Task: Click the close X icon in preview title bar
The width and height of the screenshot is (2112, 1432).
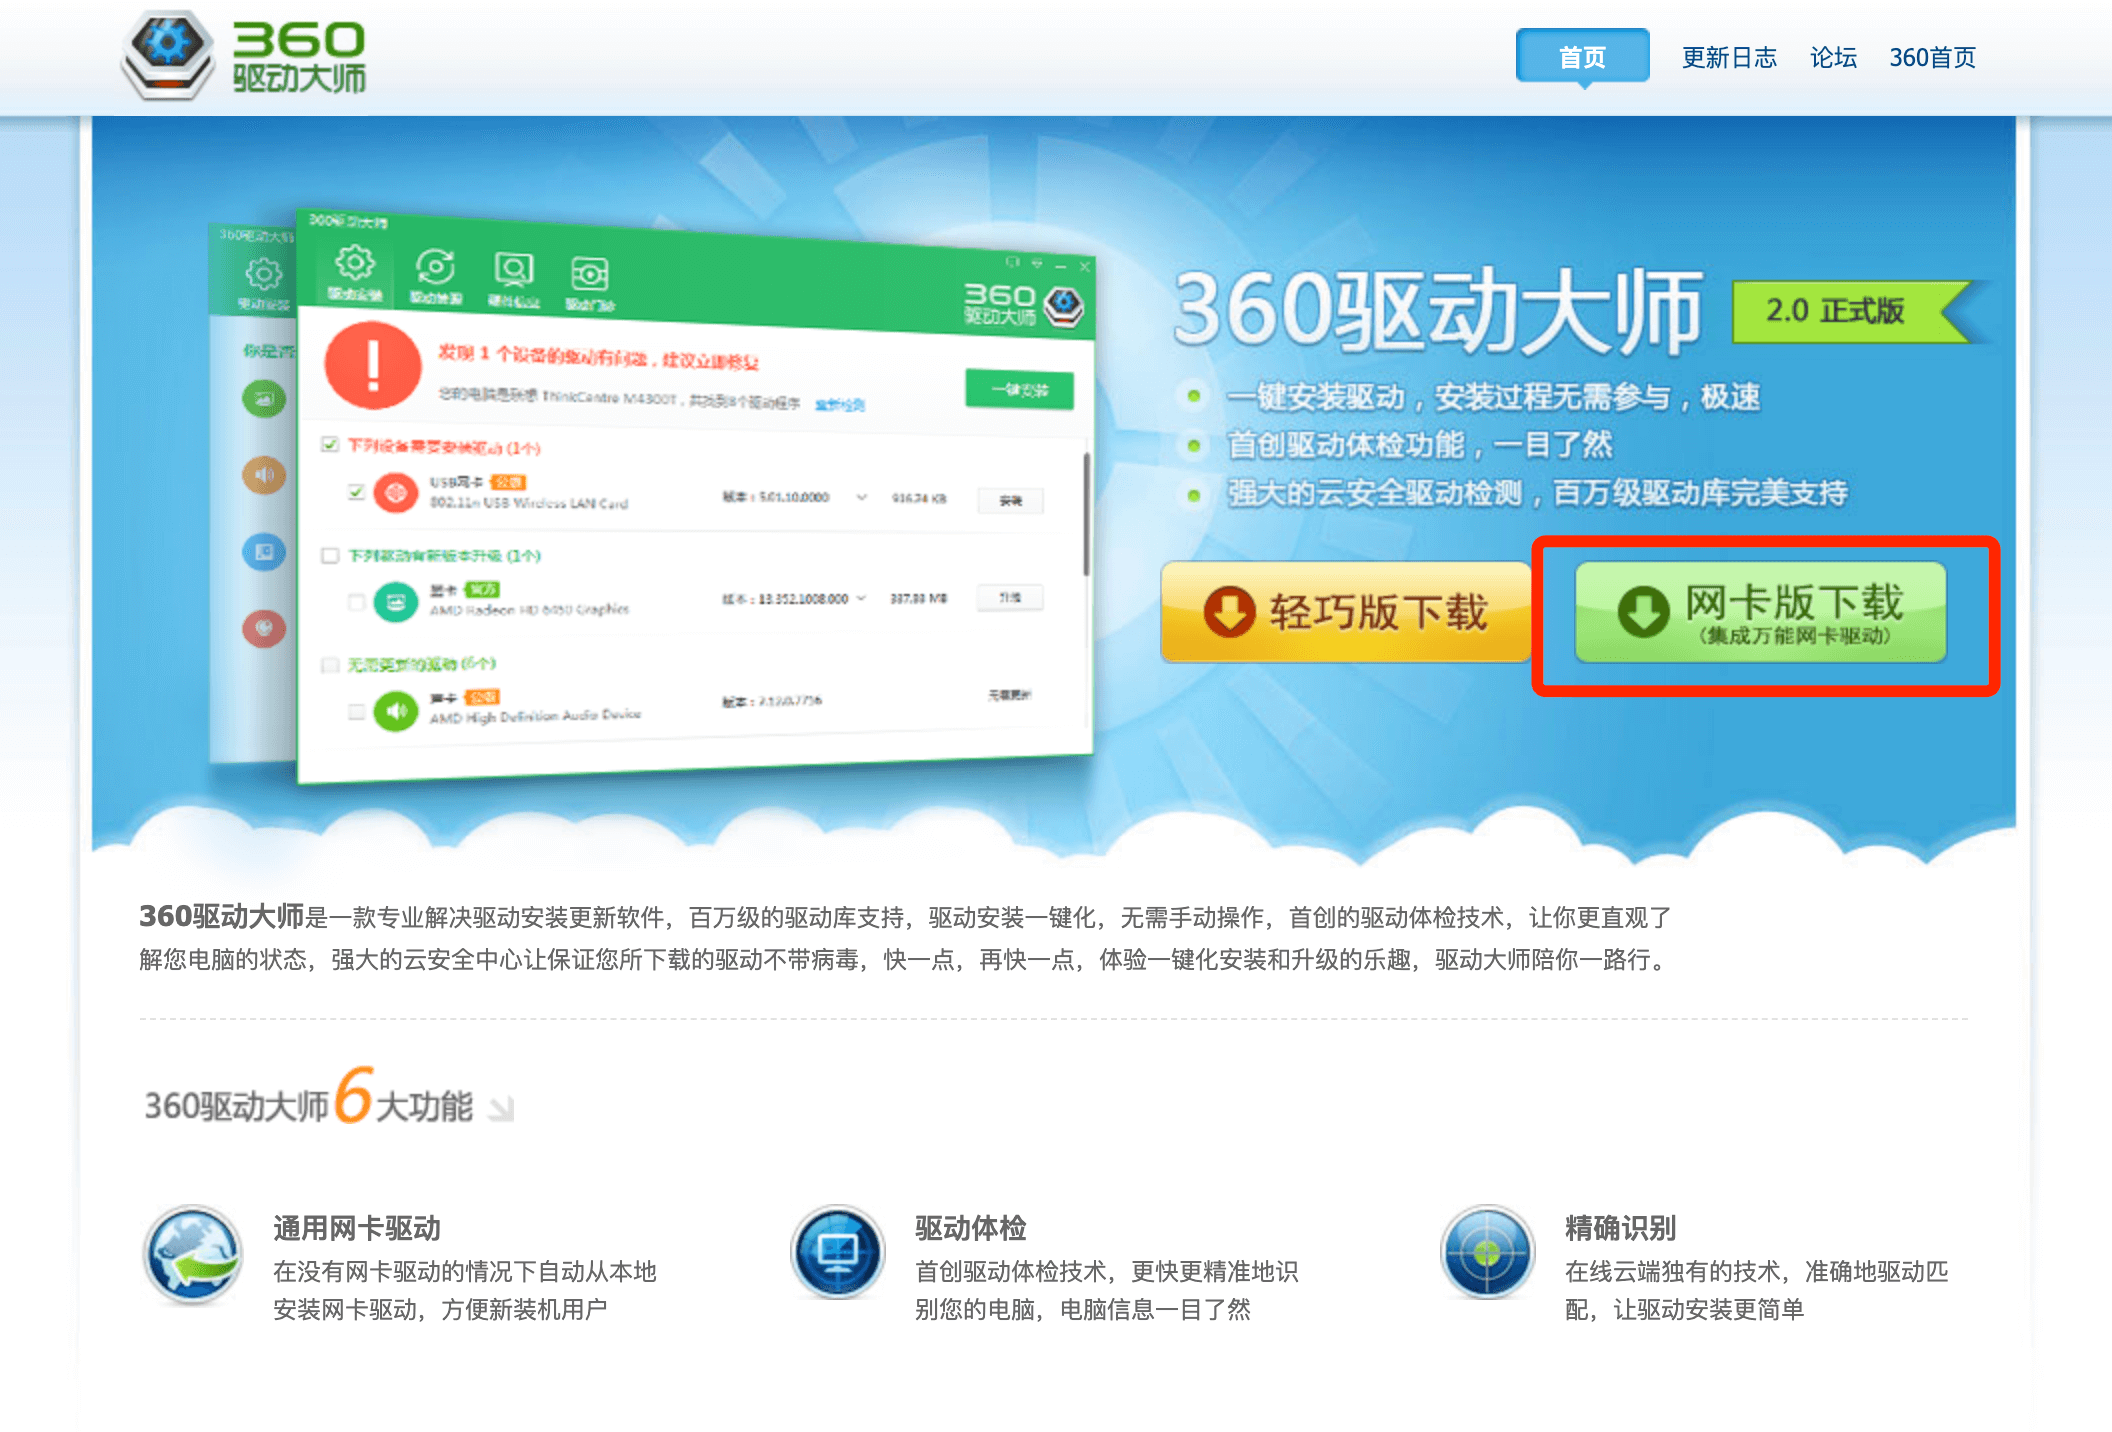Action: (1084, 267)
